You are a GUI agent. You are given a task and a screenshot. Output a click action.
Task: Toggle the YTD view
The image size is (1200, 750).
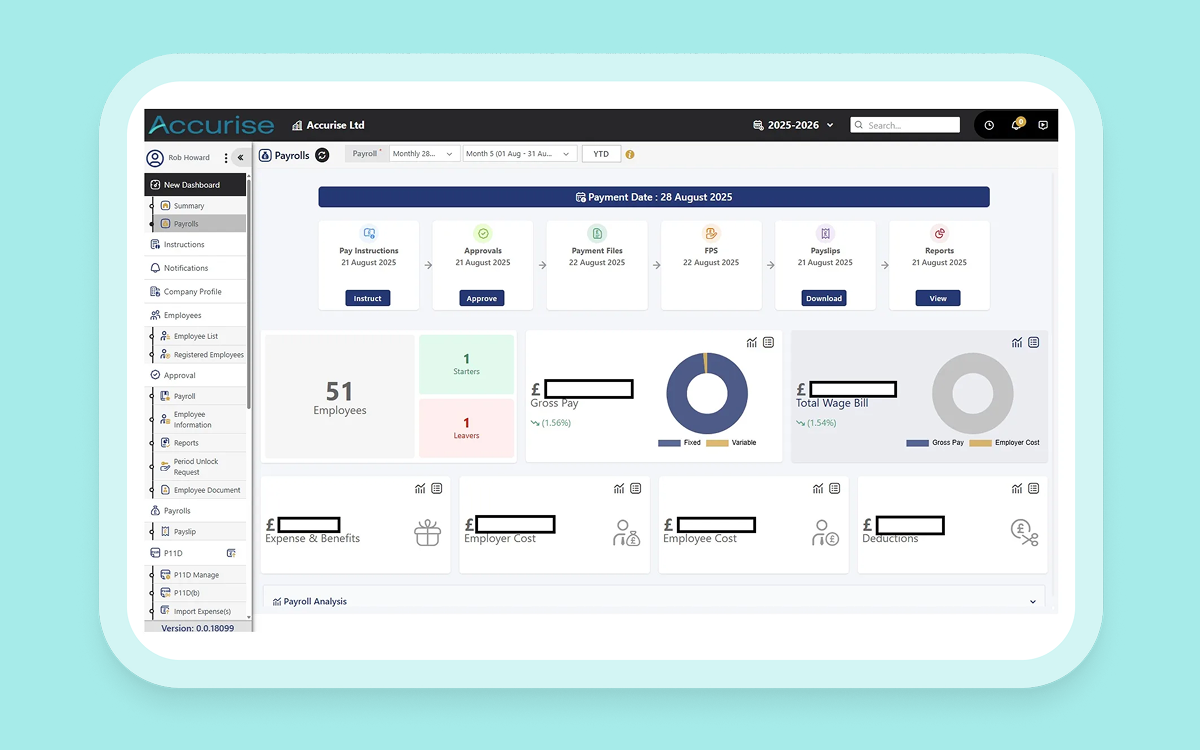coord(600,154)
